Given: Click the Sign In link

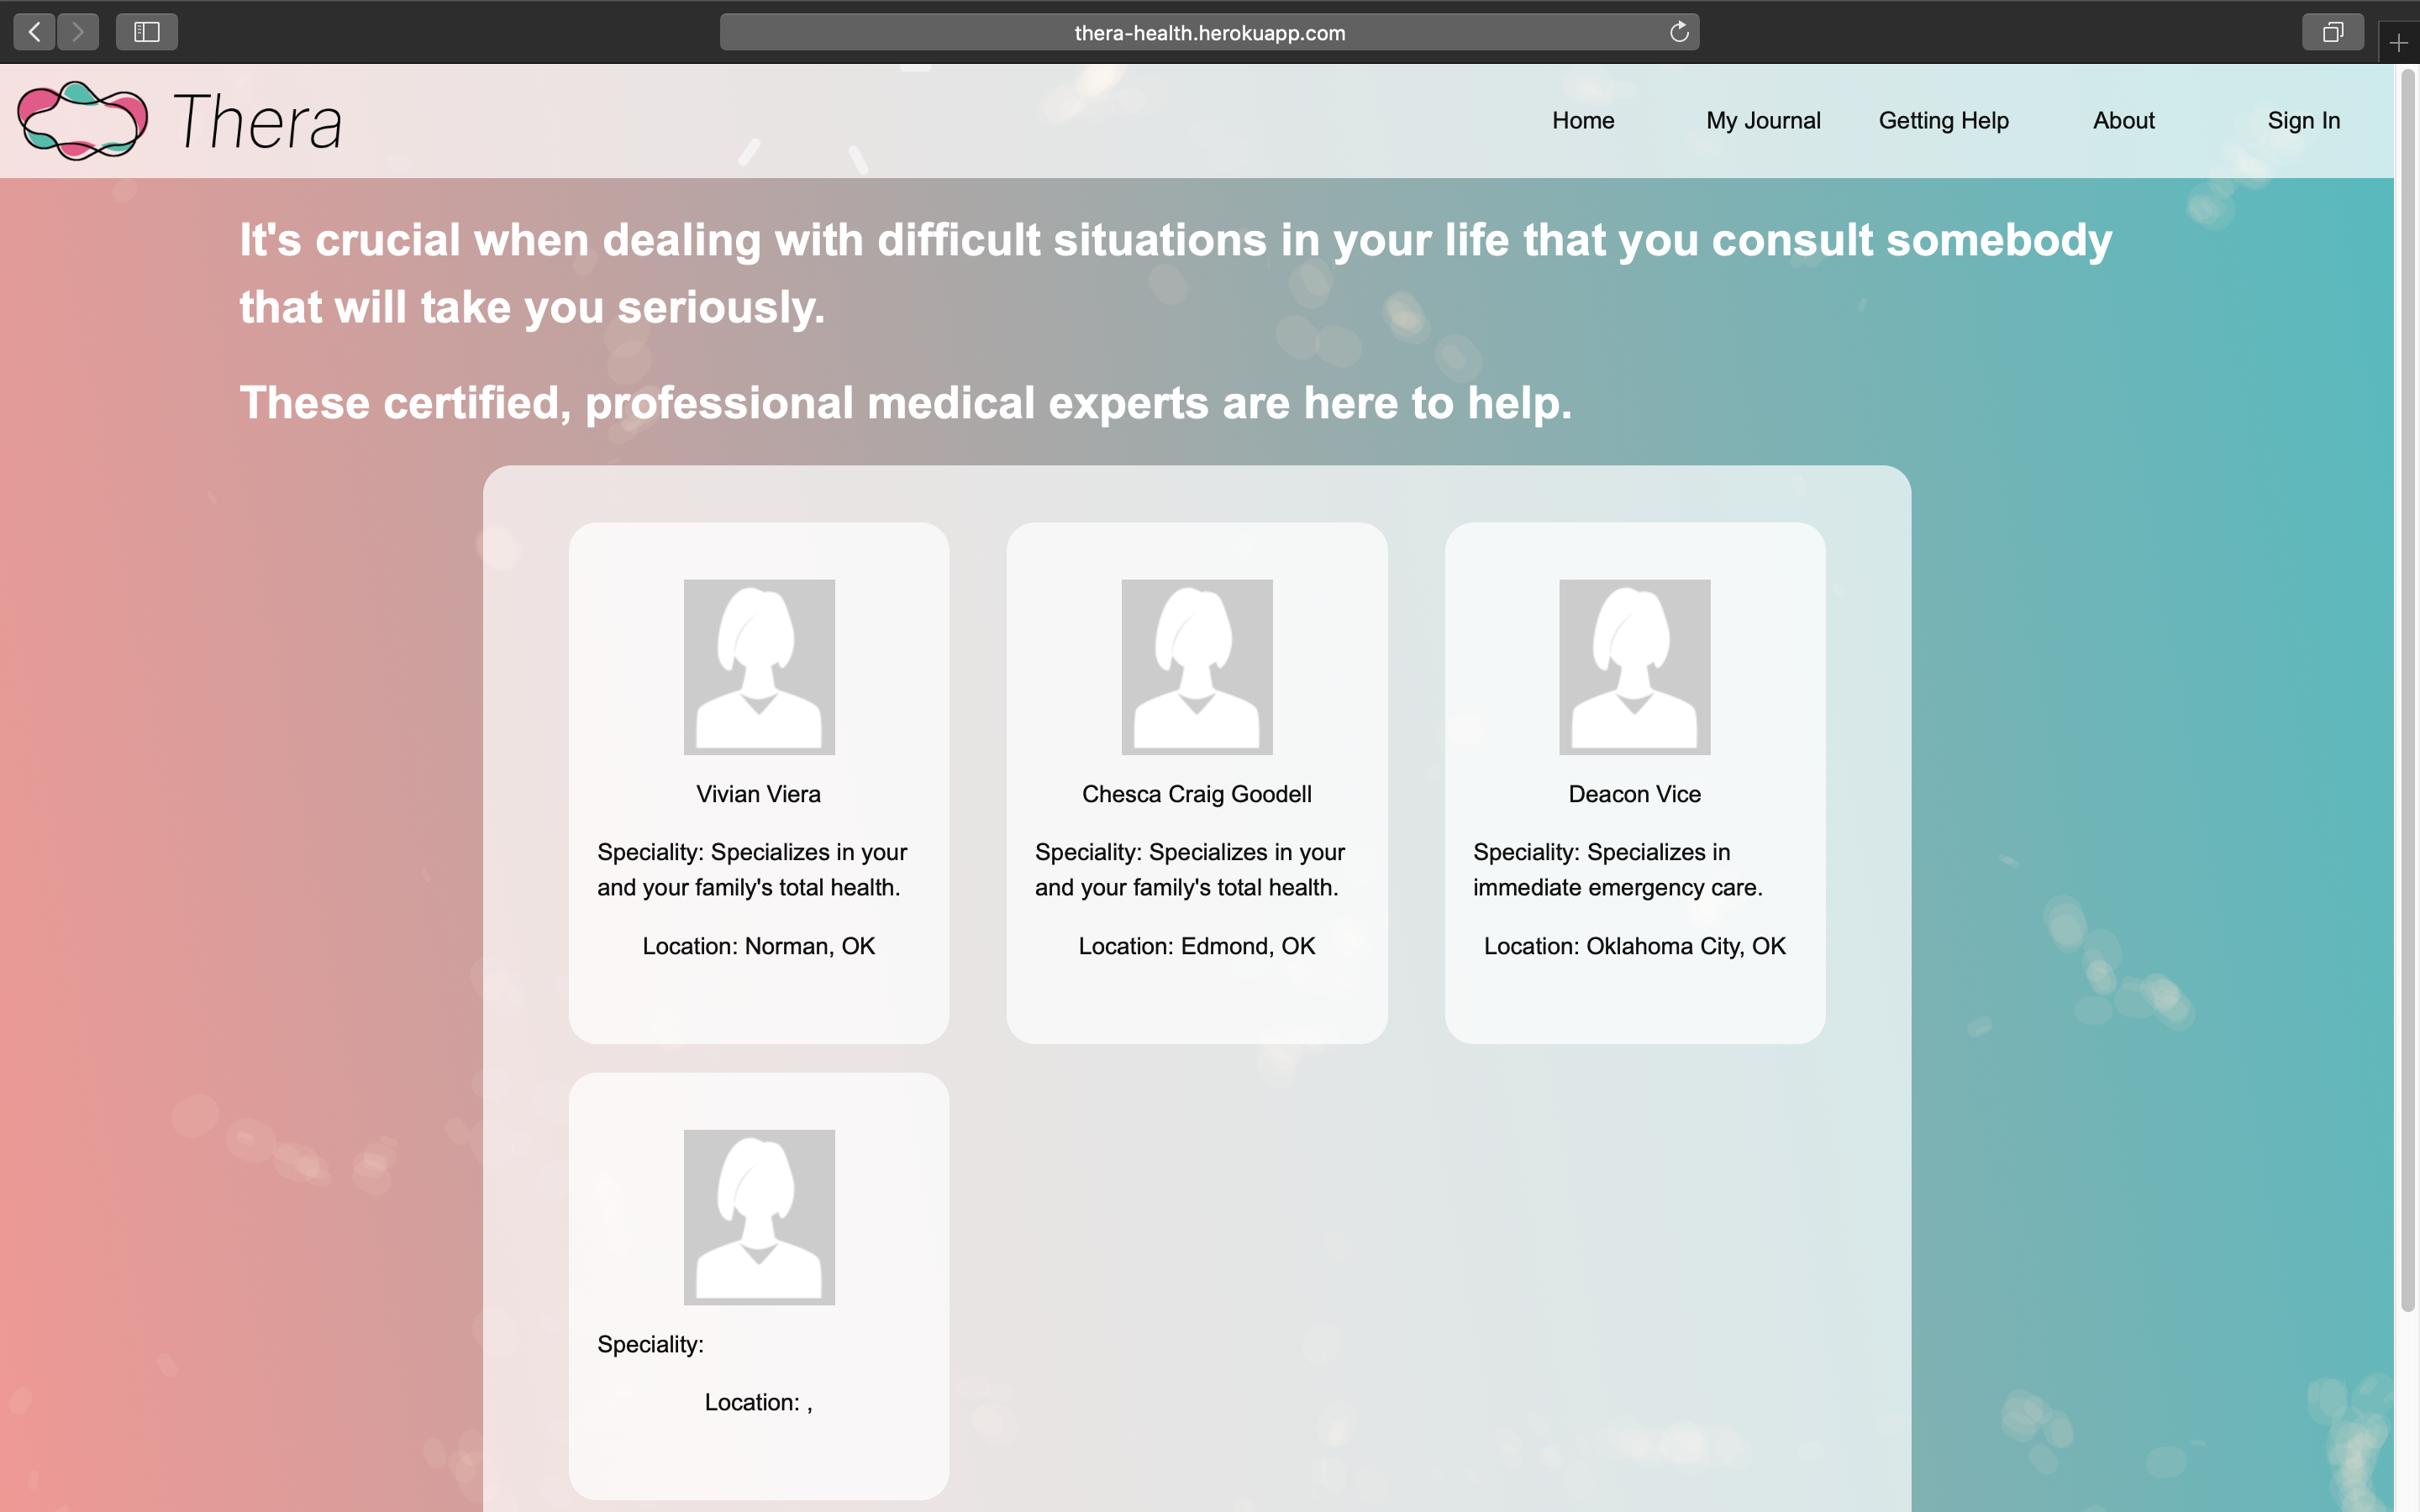Looking at the screenshot, I should point(2303,121).
